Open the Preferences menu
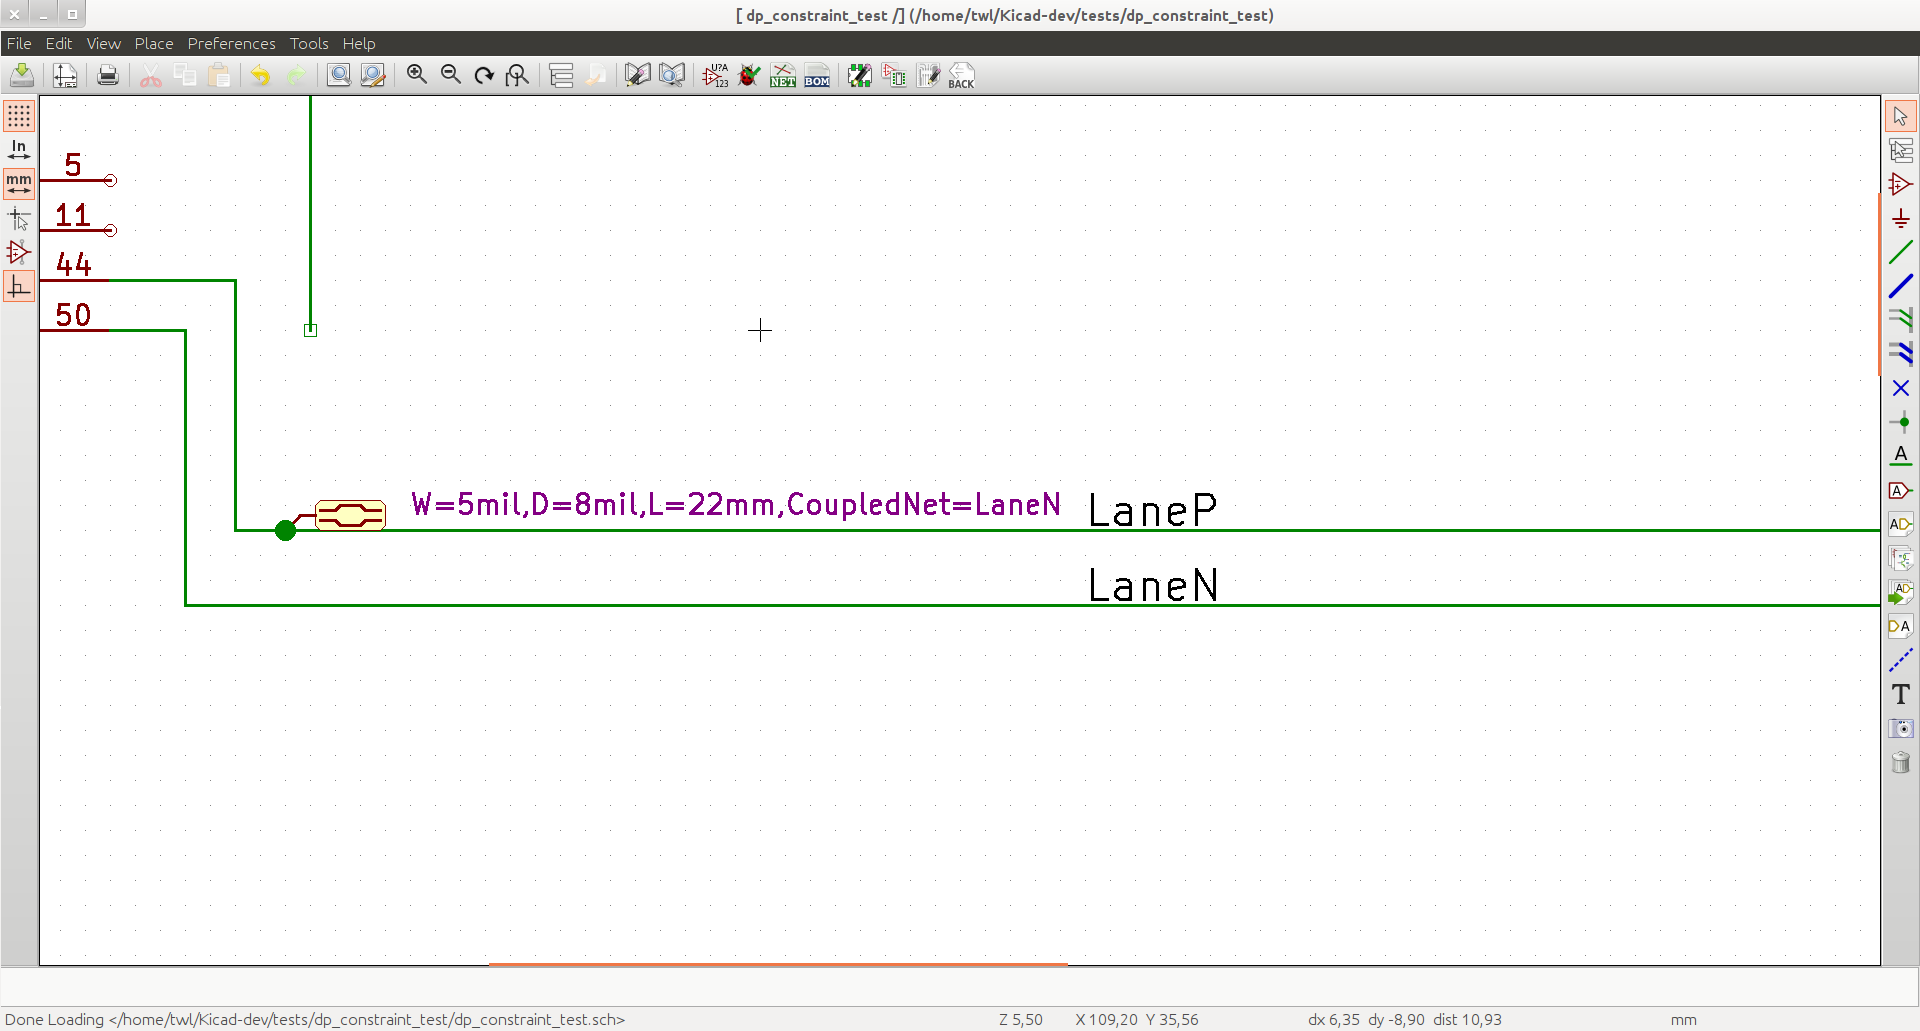Screen dimensions: 1920x1031 pos(232,43)
